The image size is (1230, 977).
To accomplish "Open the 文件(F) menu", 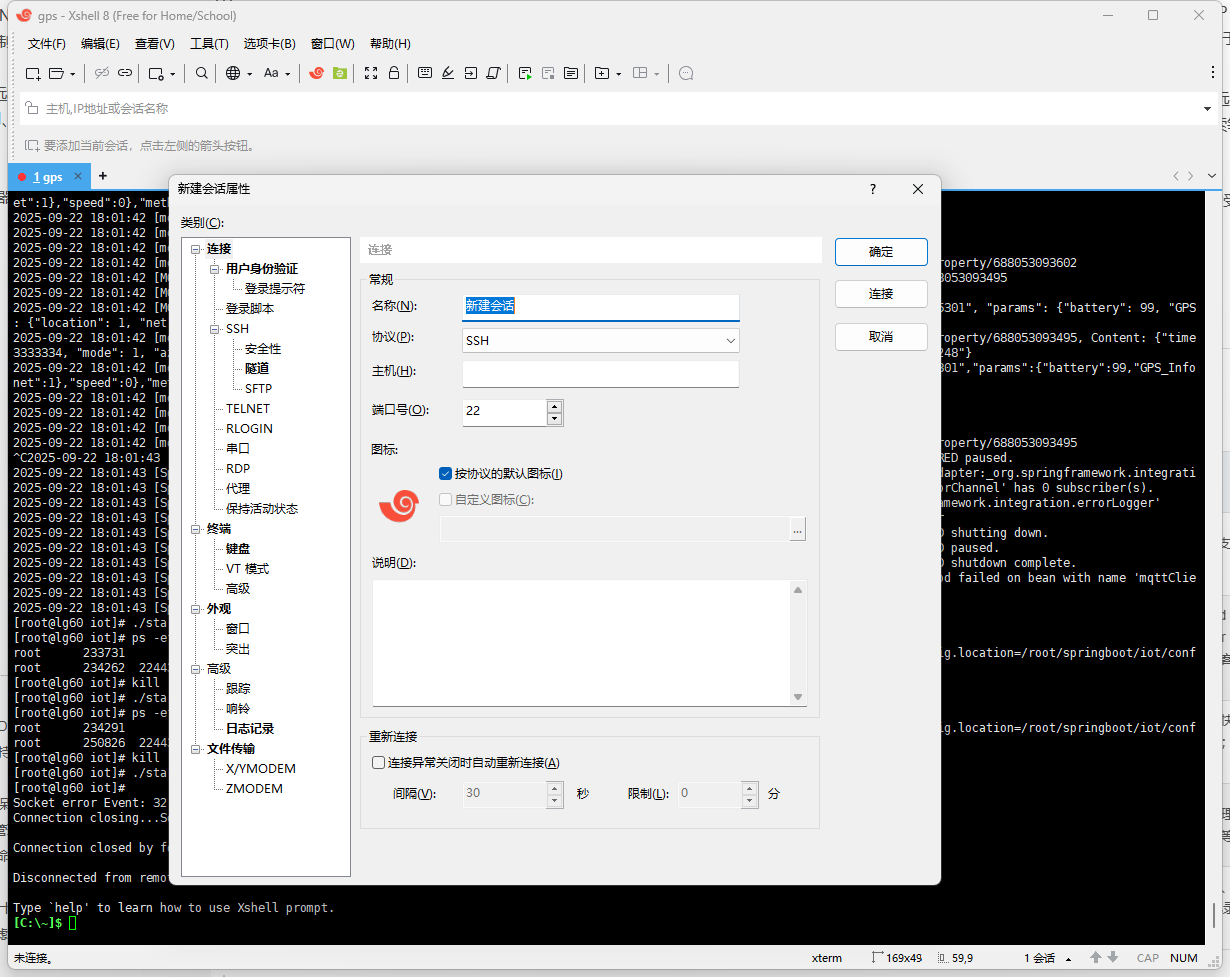I will (x=47, y=44).
